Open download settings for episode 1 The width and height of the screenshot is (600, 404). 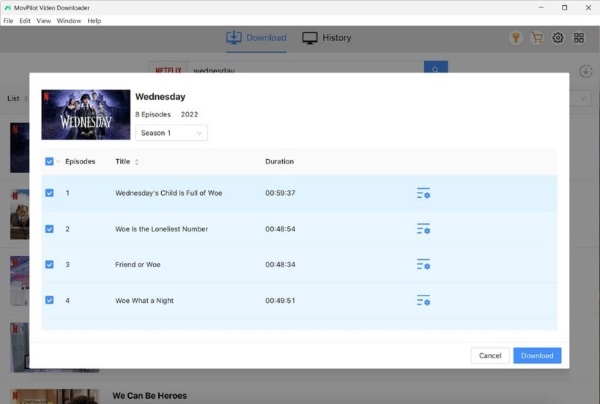click(422, 193)
